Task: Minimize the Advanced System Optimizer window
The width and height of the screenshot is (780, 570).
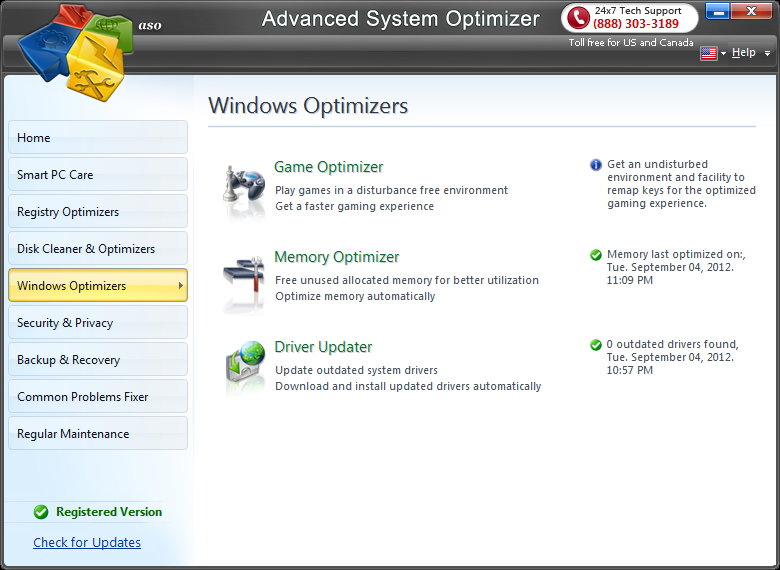Action: click(x=717, y=11)
